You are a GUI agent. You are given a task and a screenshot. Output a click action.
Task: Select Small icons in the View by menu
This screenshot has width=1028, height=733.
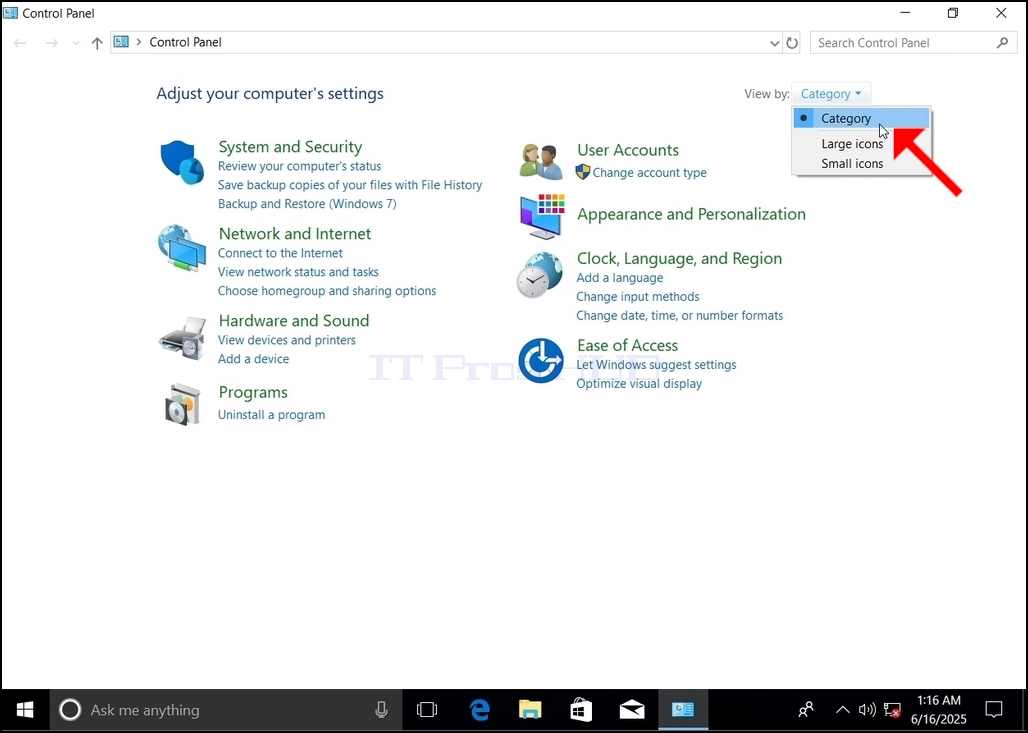coord(852,163)
